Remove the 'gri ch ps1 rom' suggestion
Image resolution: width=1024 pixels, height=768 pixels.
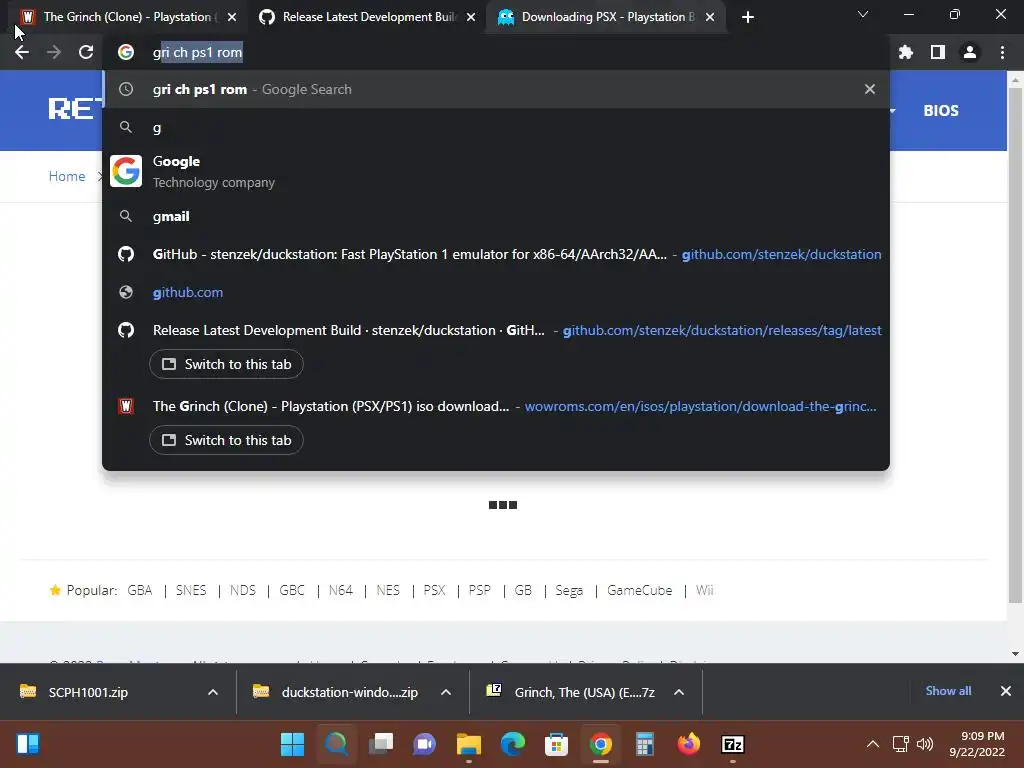click(x=870, y=89)
